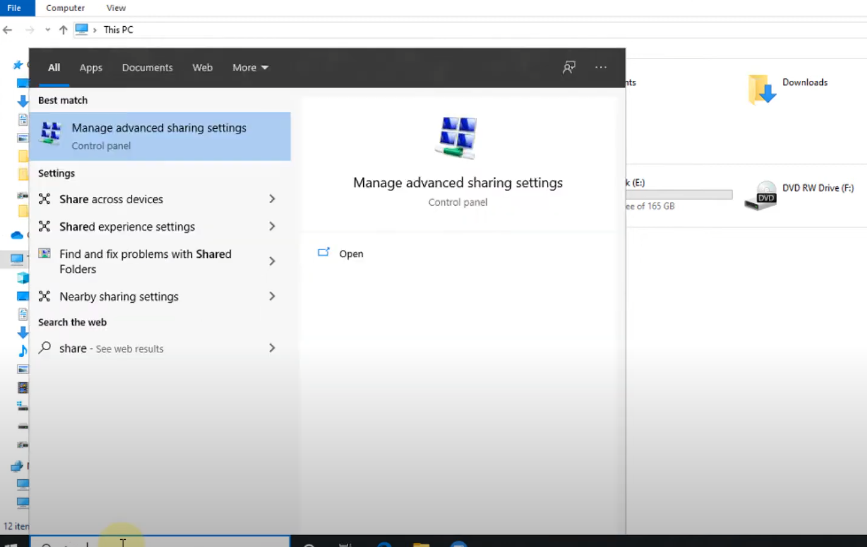Image resolution: width=867 pixels, height=547 pixels.
Task: Open the View ribbon tab
Action: [x=116, y=8]
